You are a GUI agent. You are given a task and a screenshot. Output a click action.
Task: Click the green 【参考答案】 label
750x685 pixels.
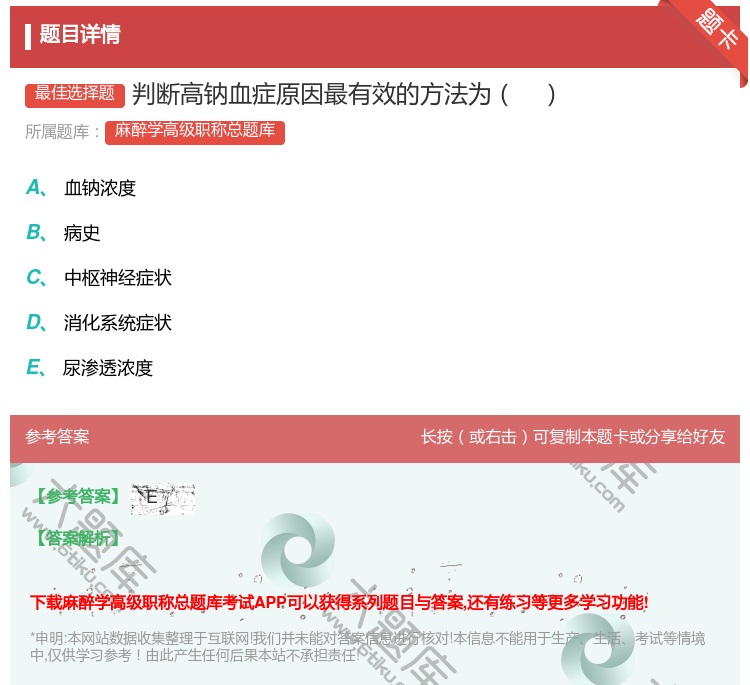coord(78,497)
